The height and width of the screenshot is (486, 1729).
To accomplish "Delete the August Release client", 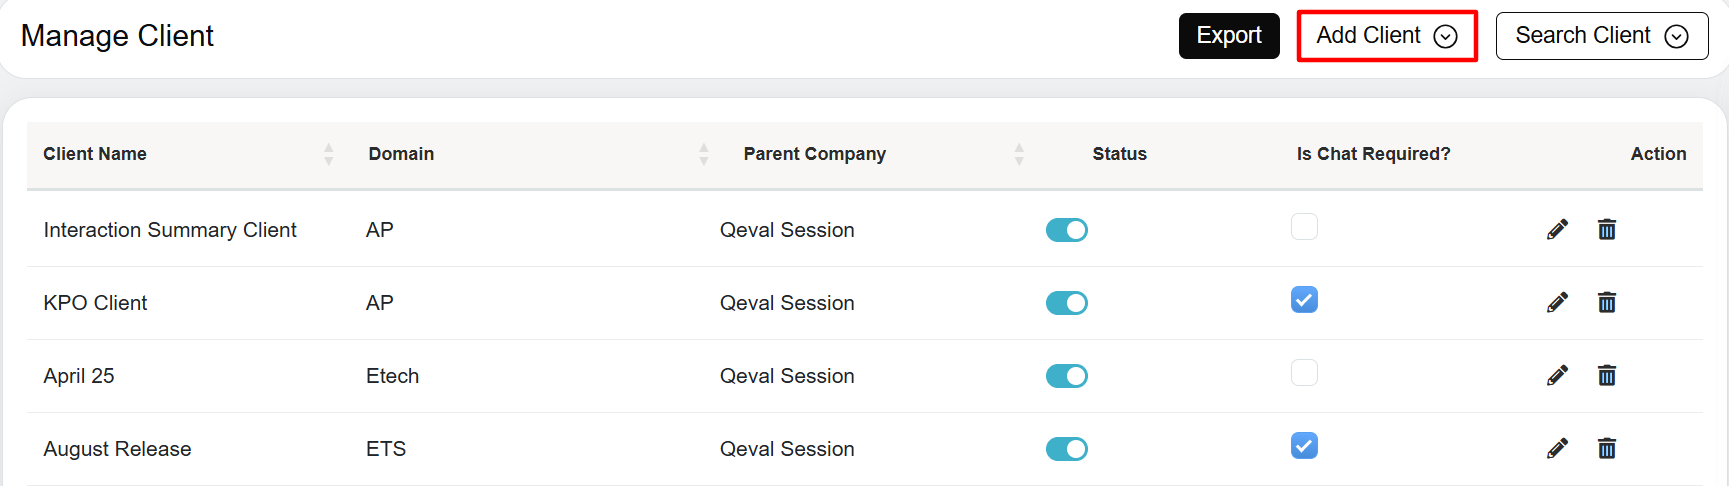I will click(1607, 449).
